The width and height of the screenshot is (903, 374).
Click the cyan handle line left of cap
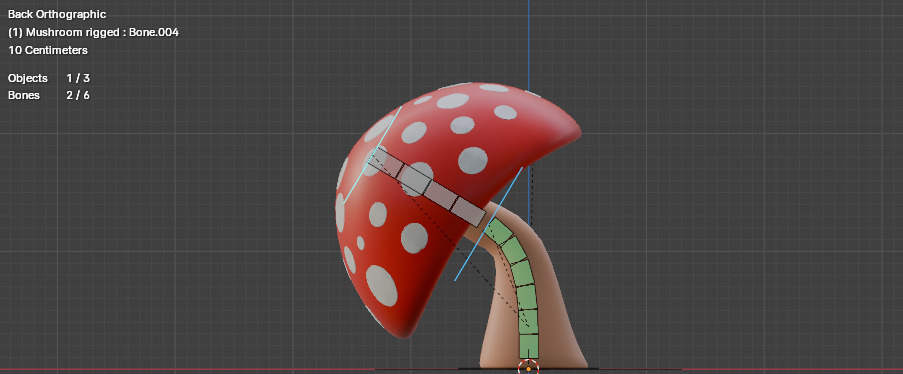[372, 155]
